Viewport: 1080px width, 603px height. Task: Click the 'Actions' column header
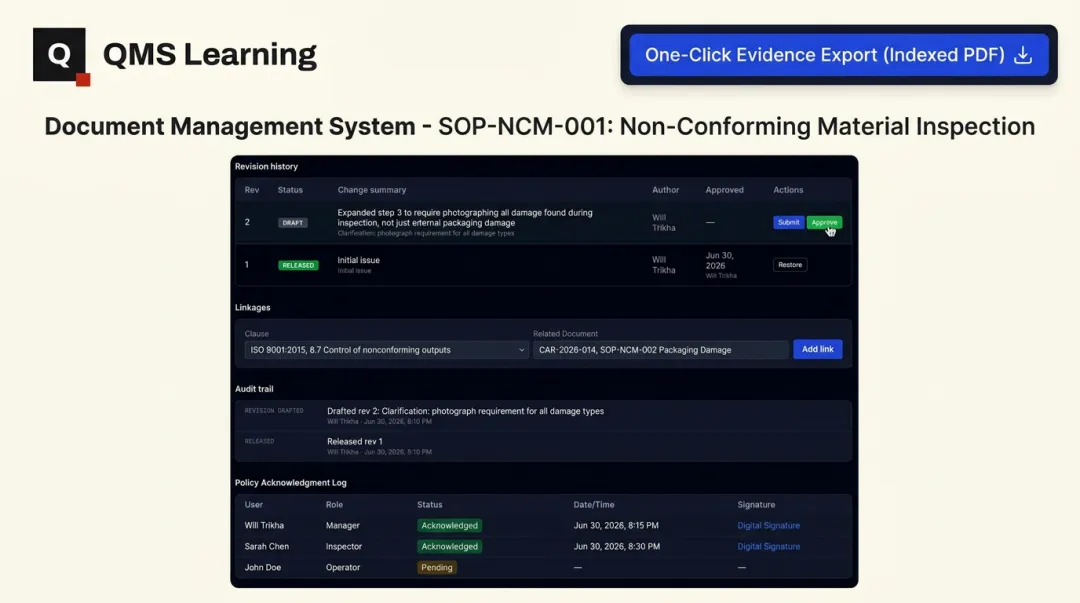pos(788,190)
